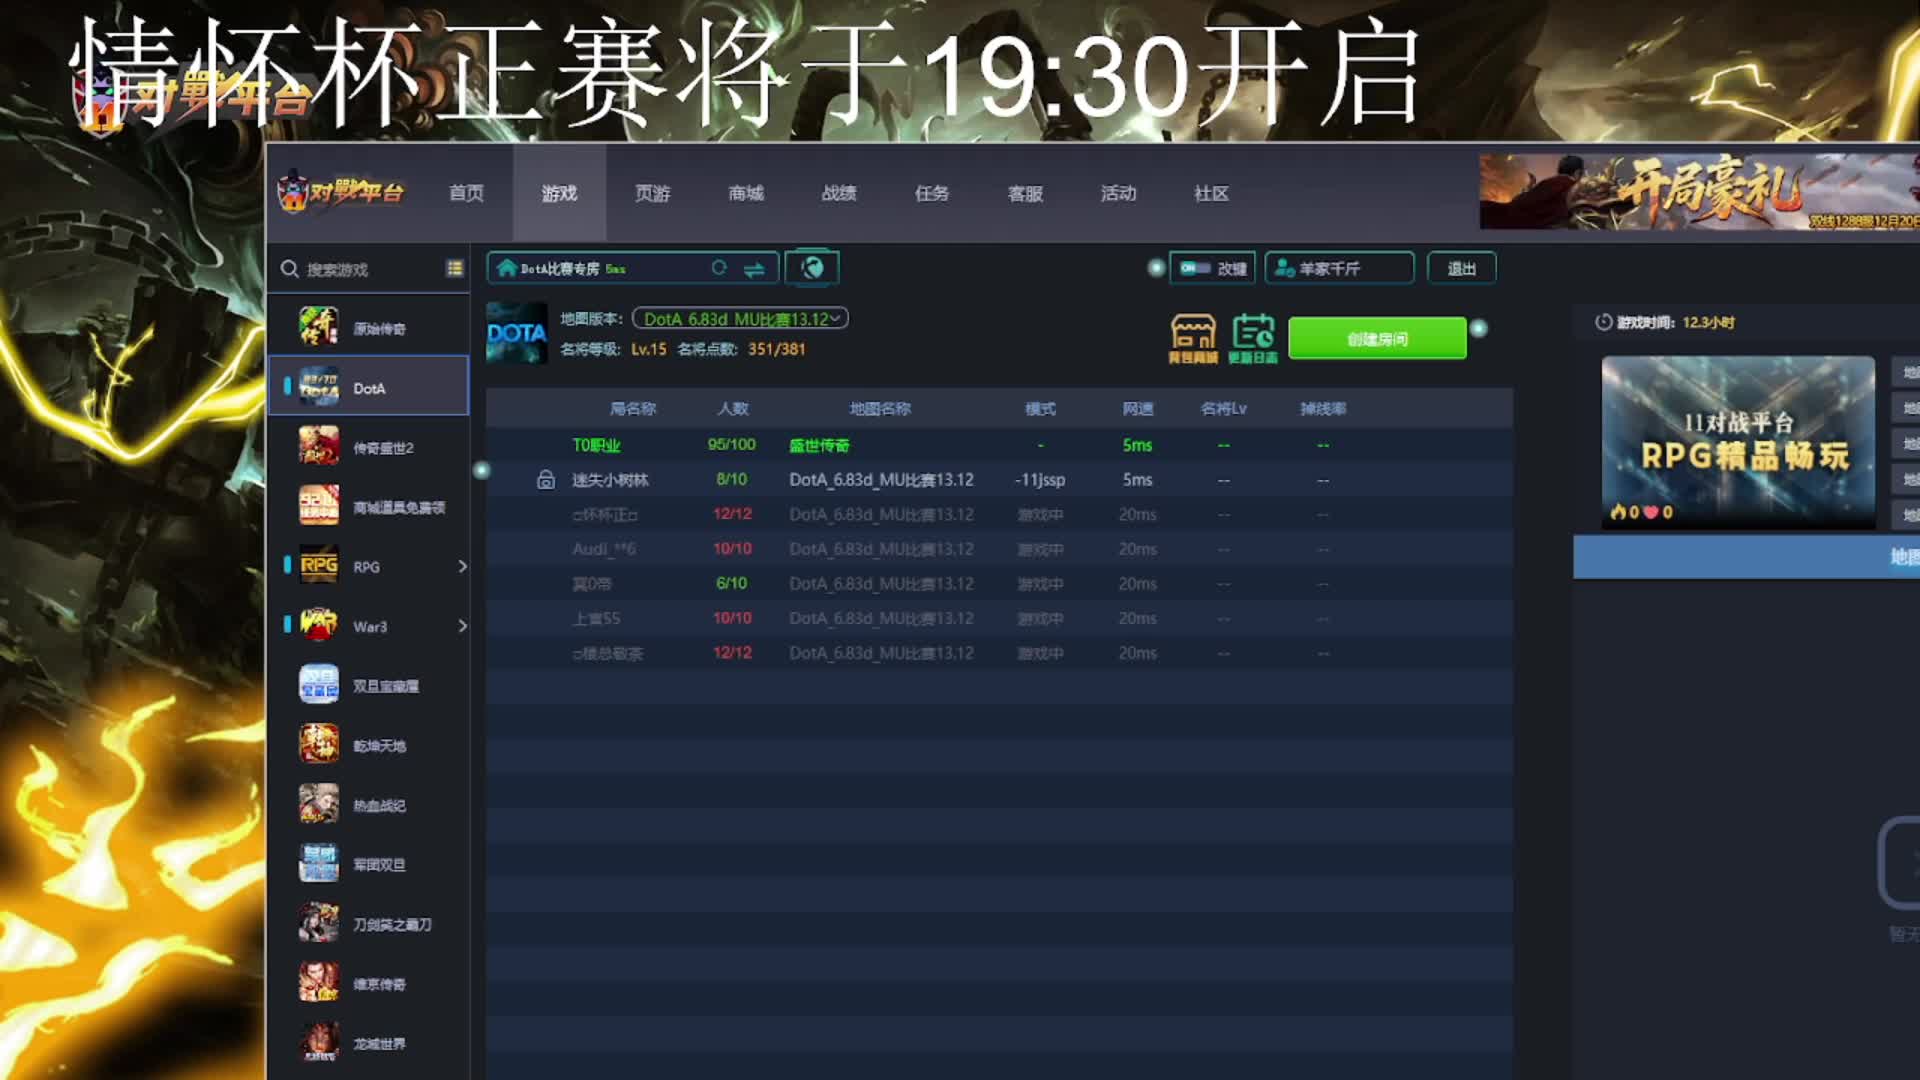
Task: Open the RPG精品畅玩 thumbnail
Action: coord(1737,441)
